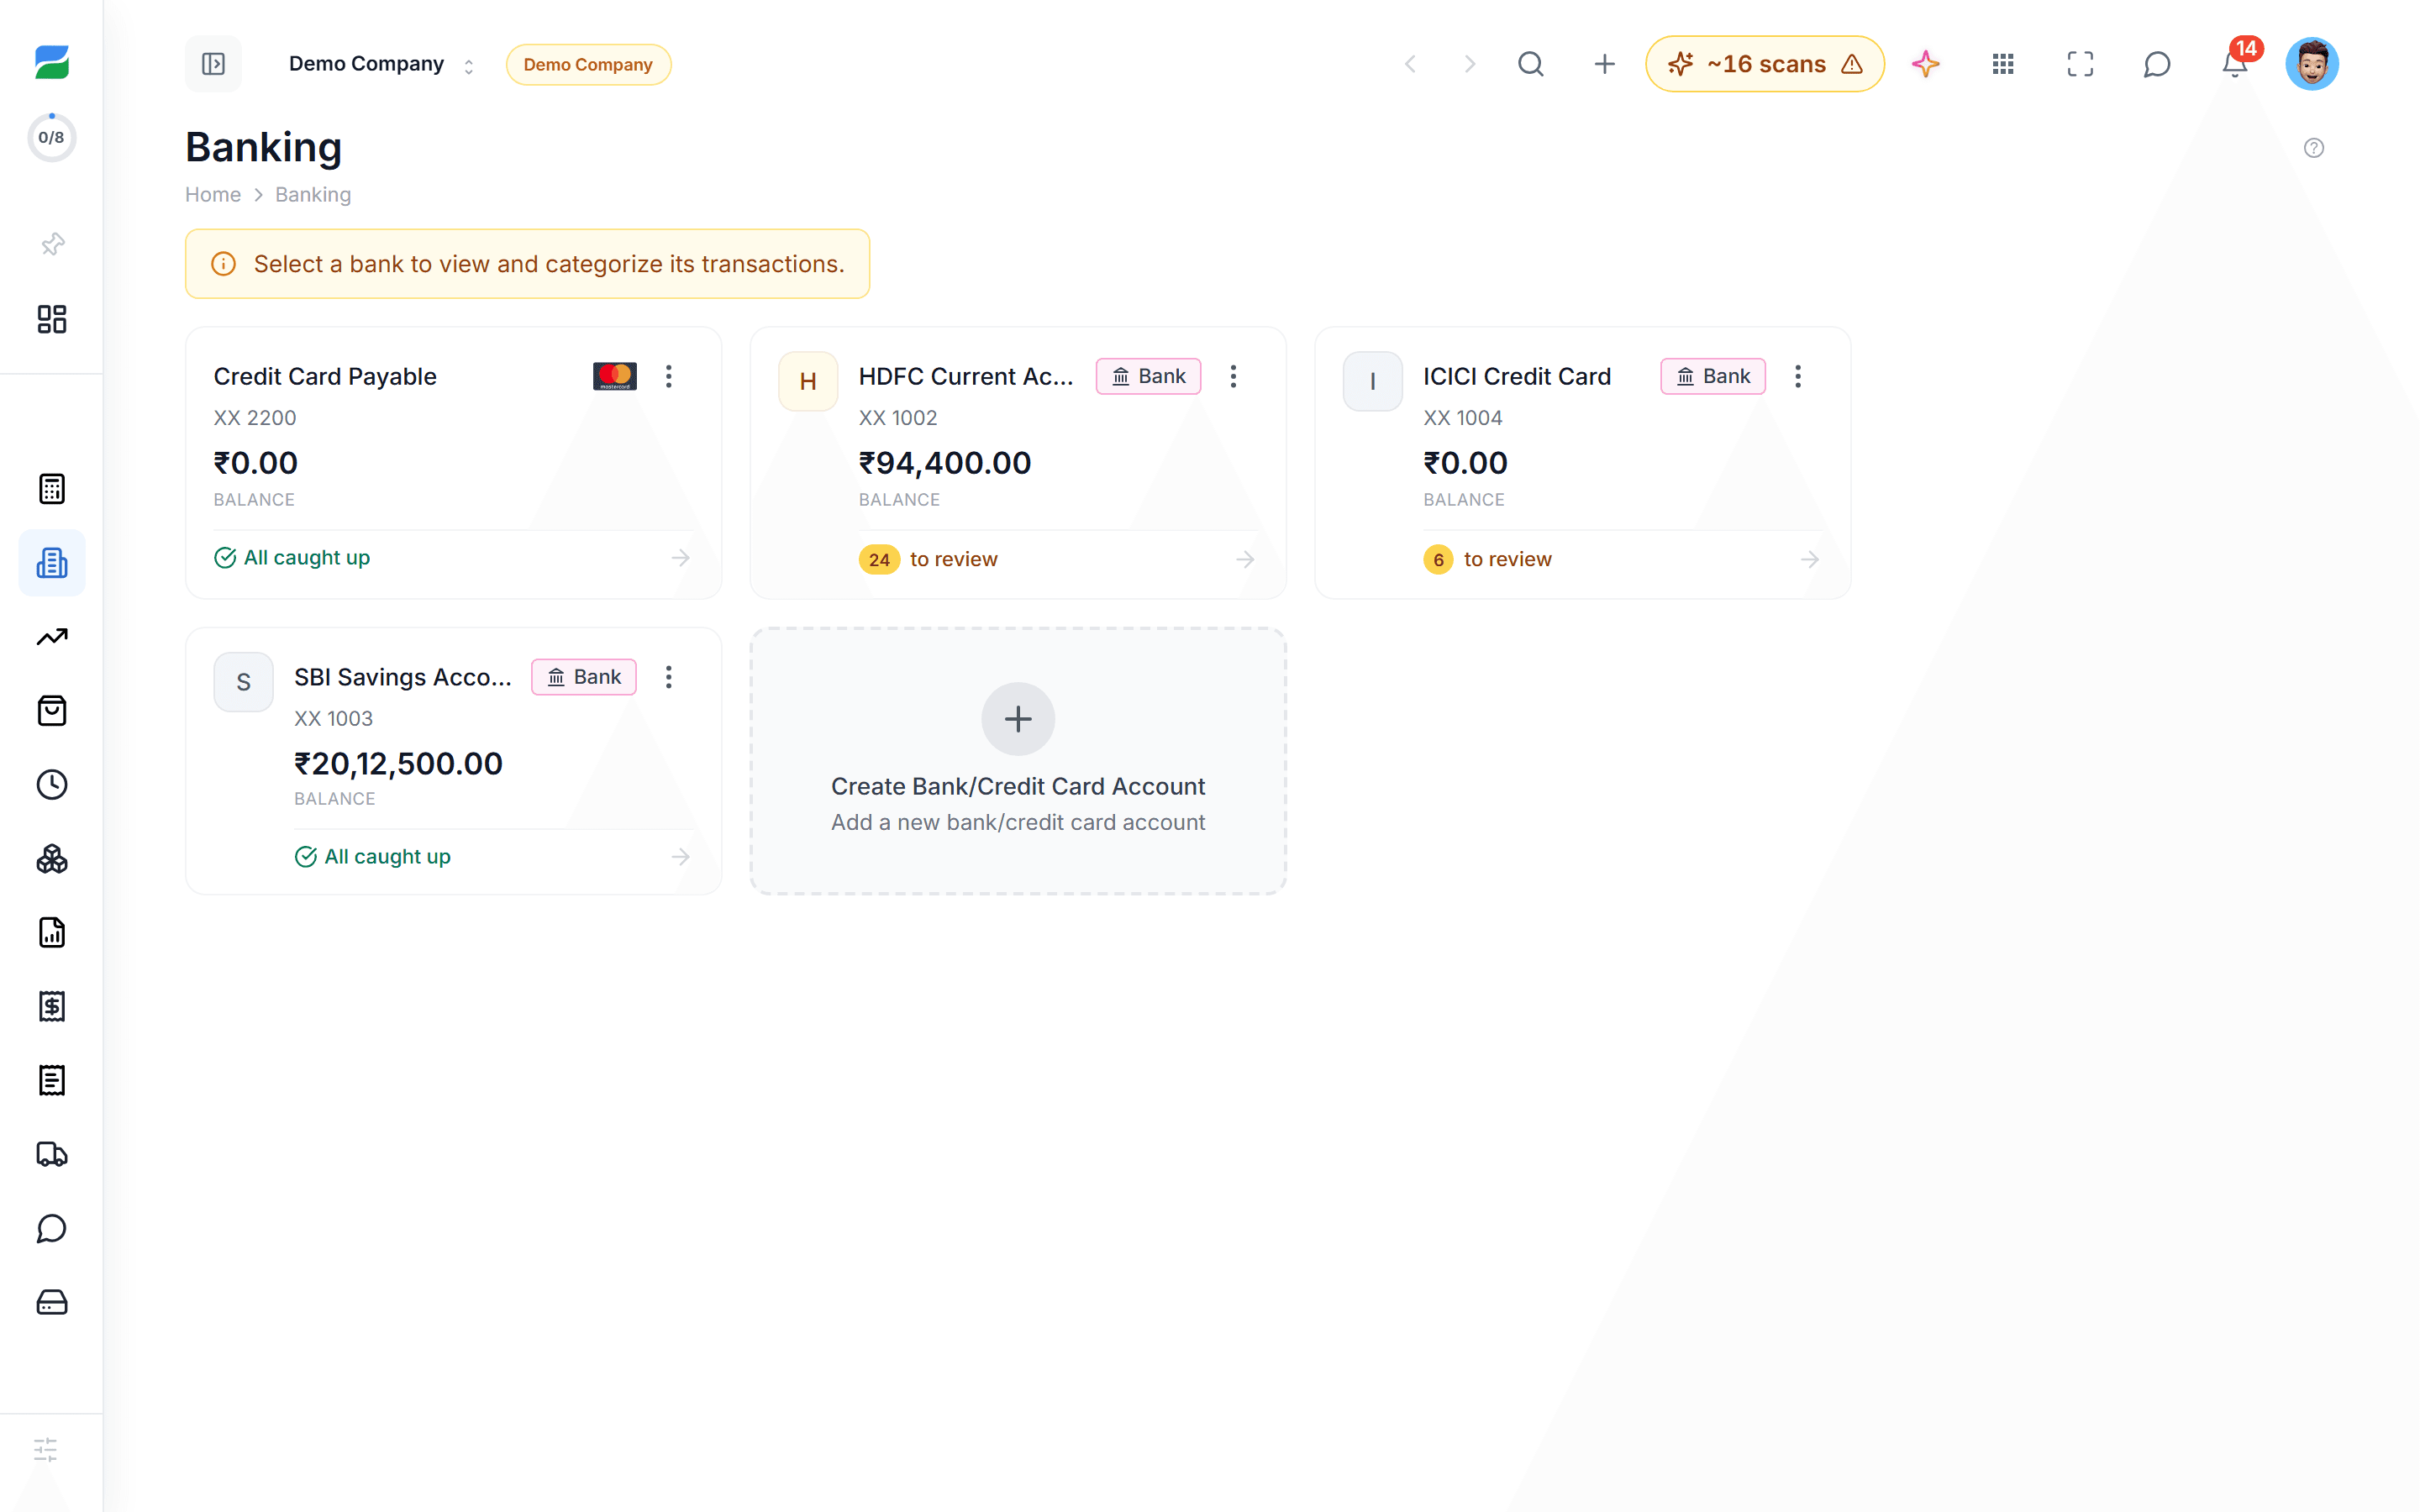Click the ₹94,400.00 balance on HDFC card
Image resolution: width=2420 pixels, height=1512 pixels.
945,463
